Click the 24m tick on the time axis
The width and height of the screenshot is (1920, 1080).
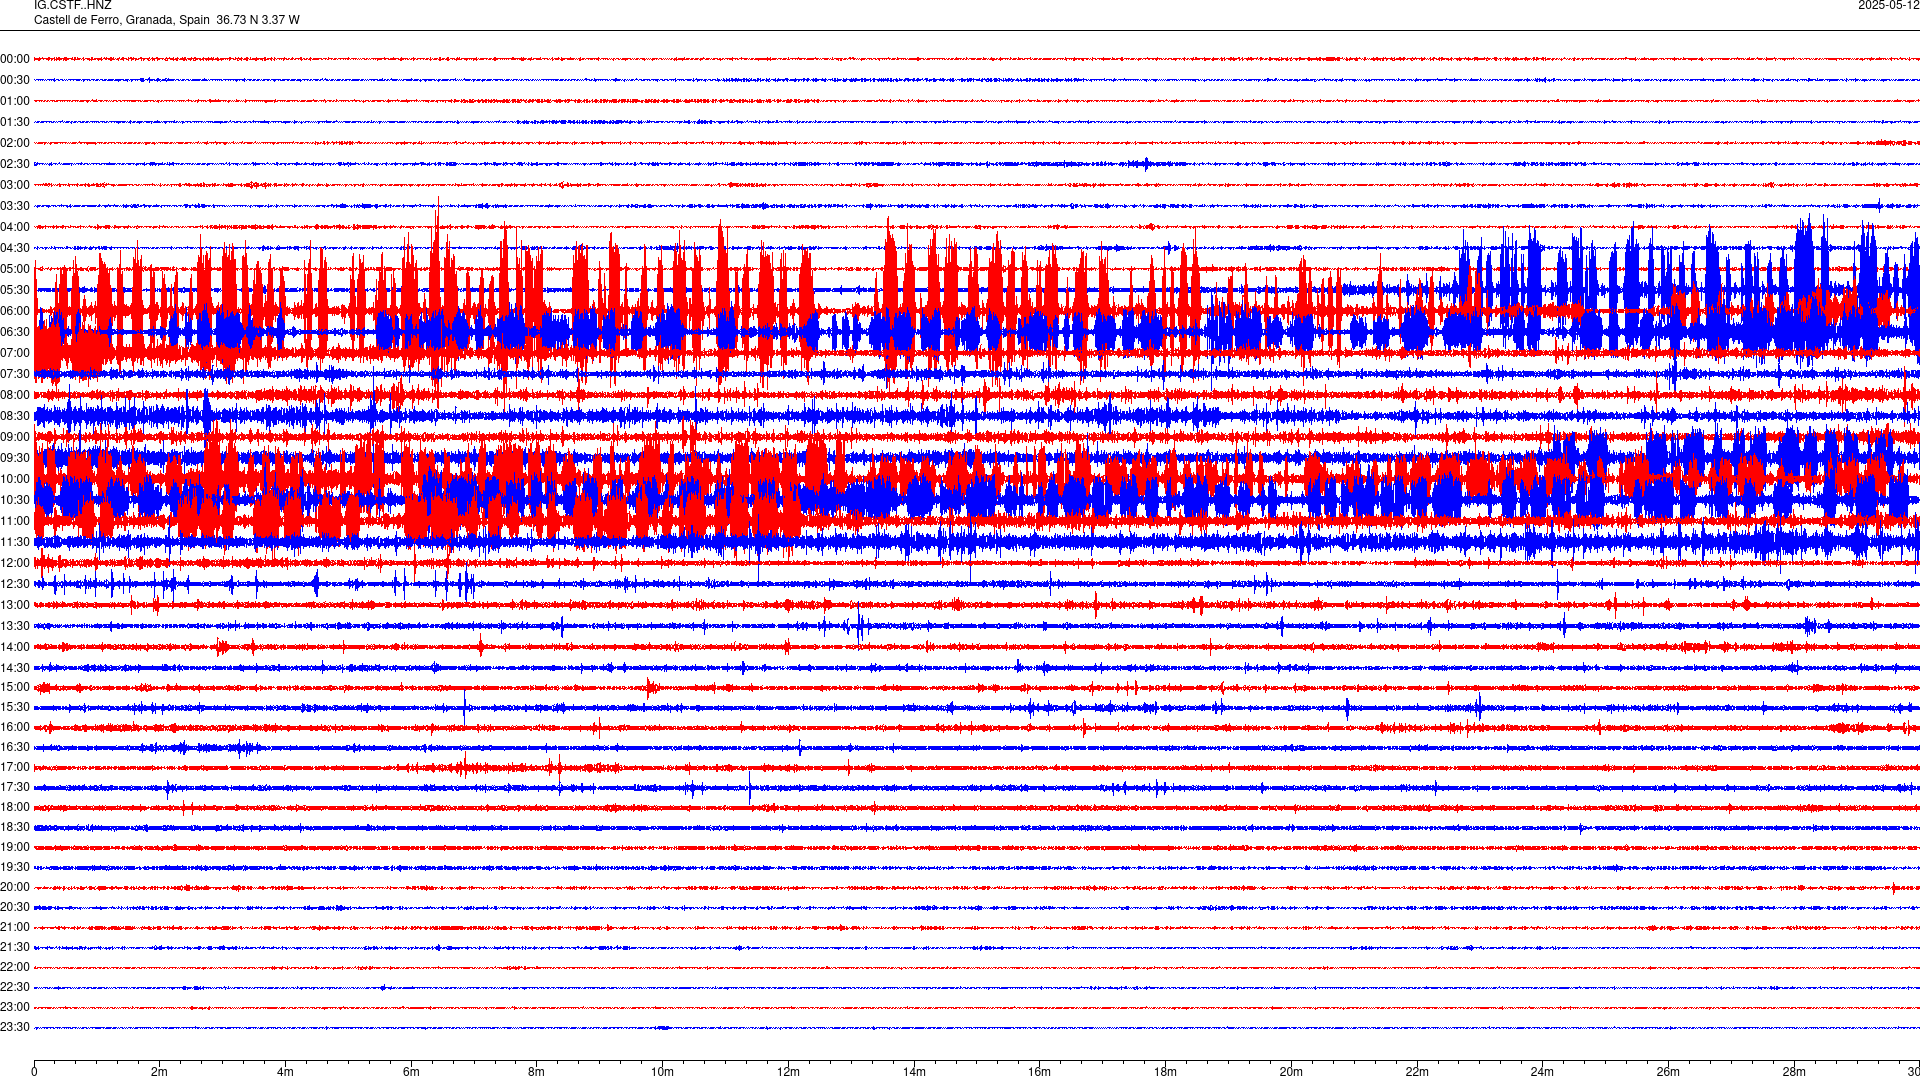(x=1542, y=1072)
